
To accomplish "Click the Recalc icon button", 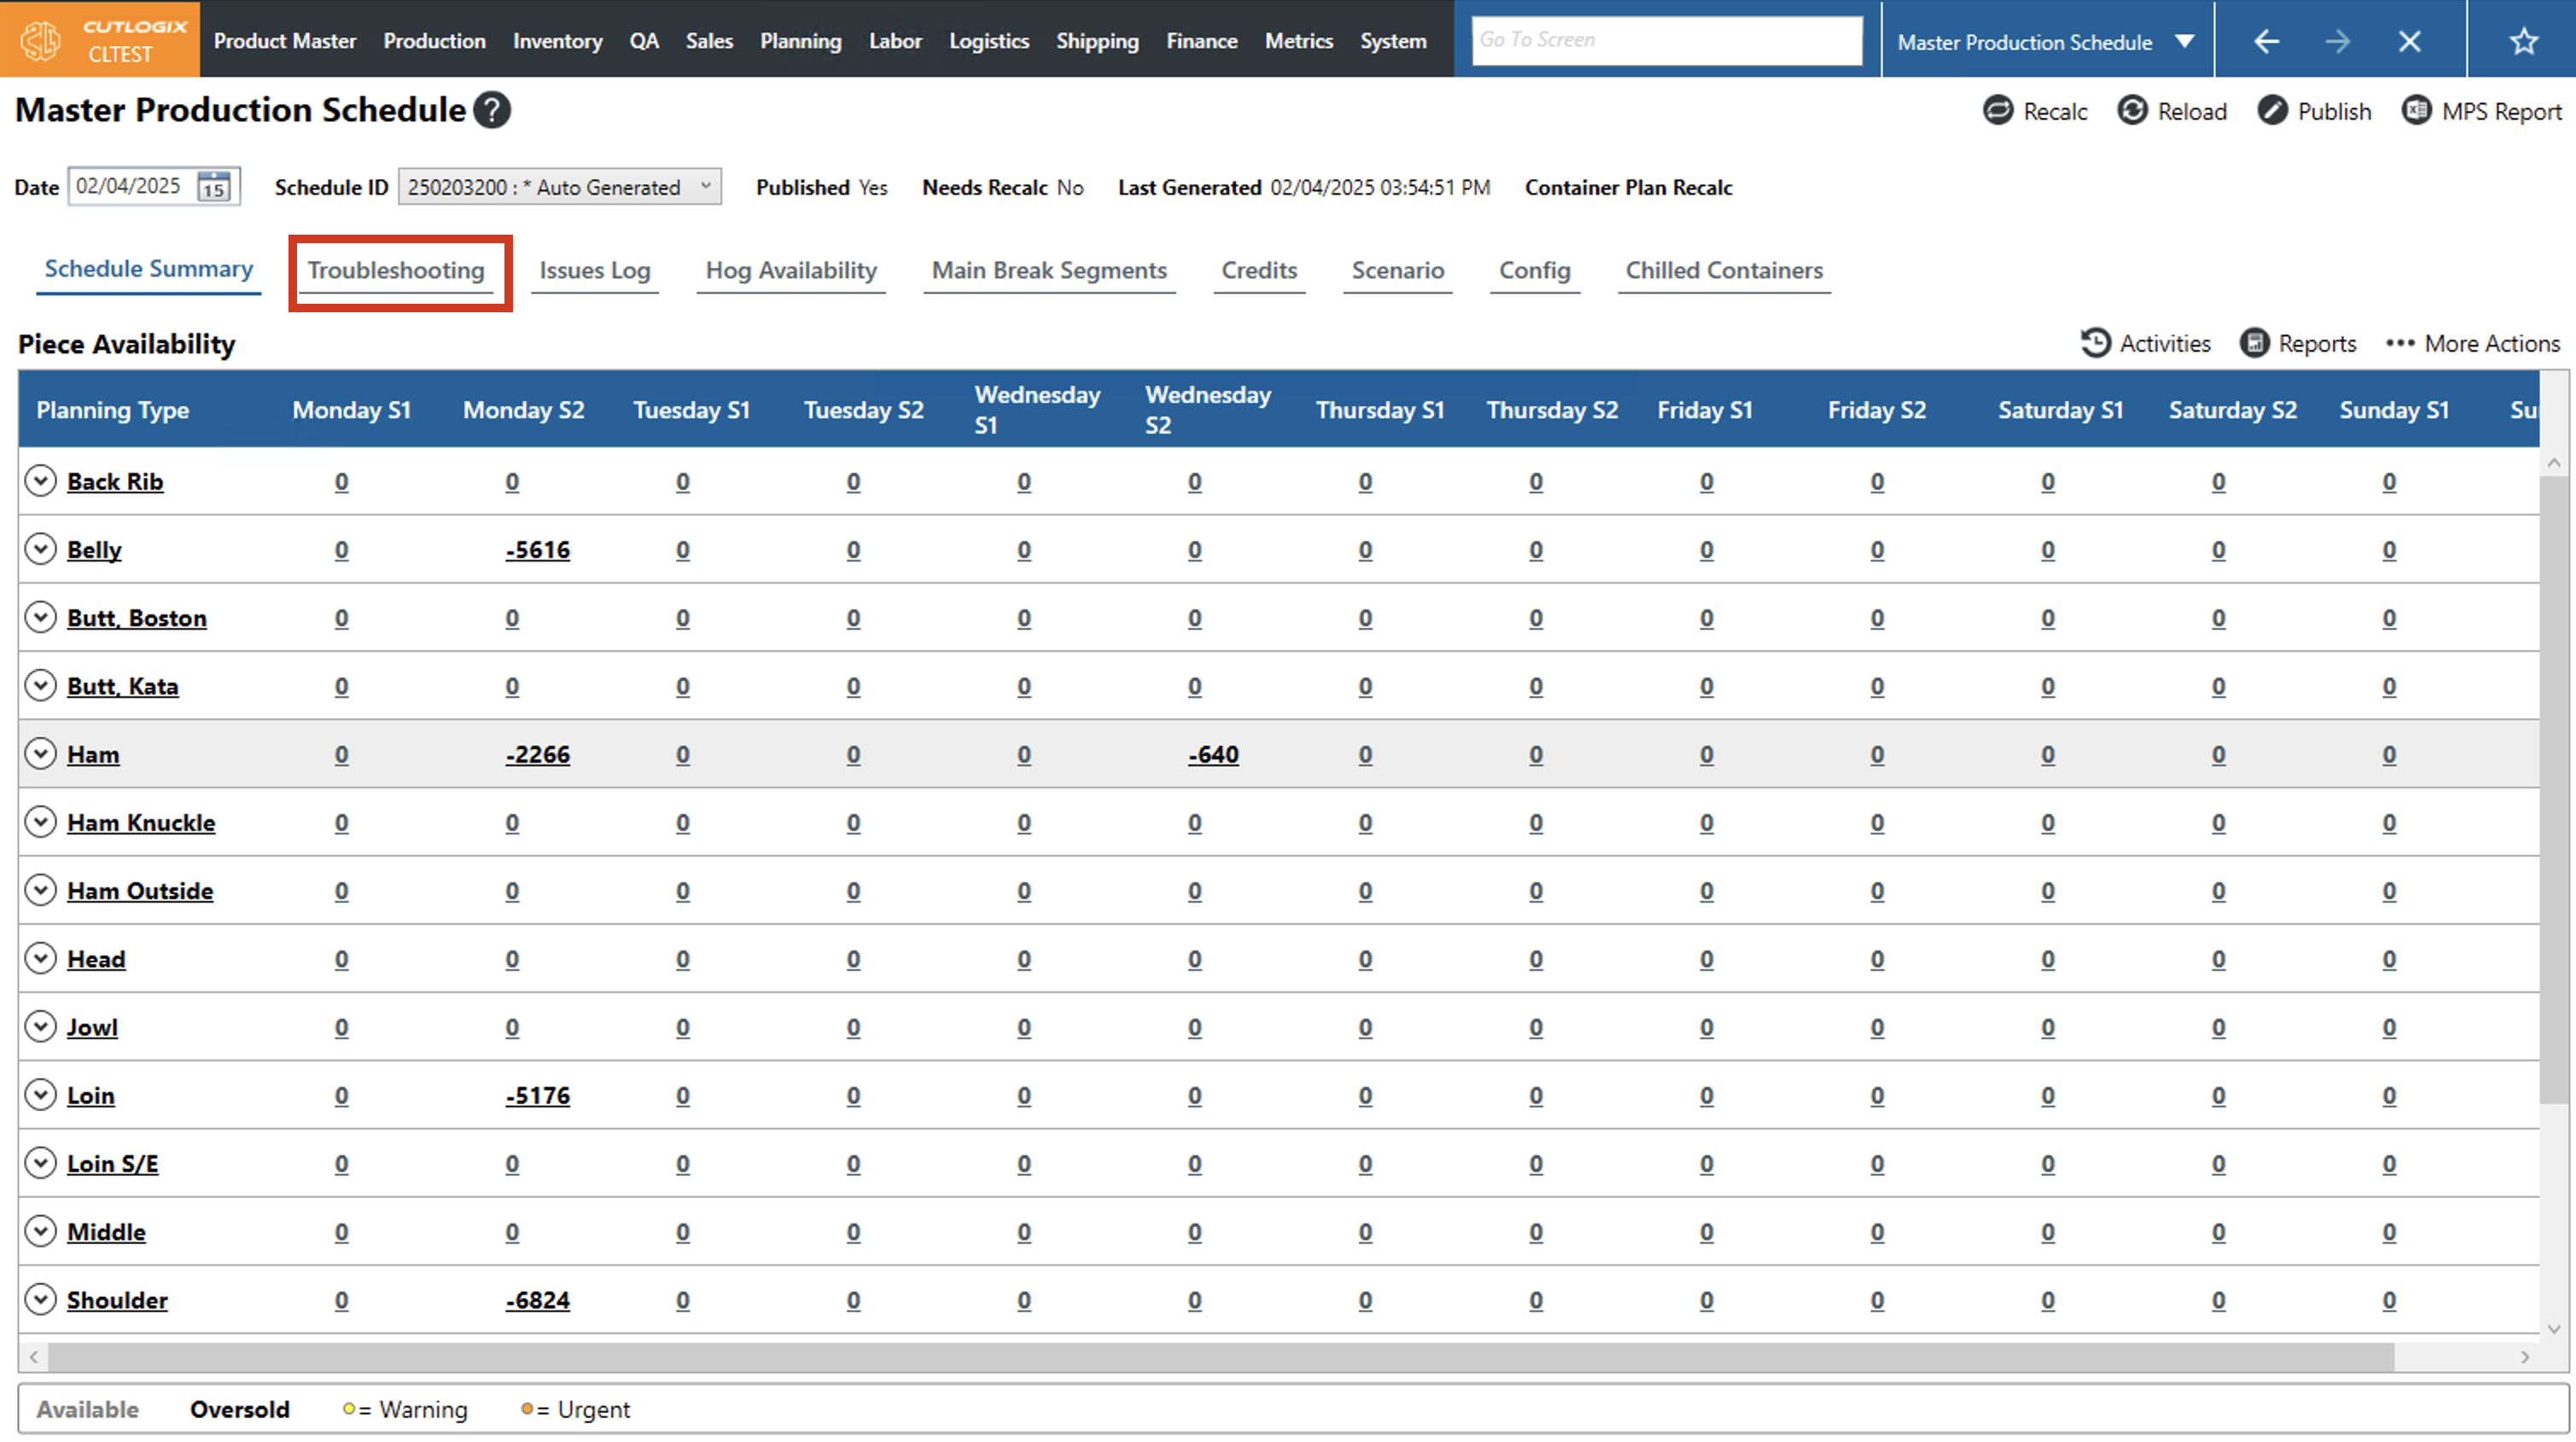I will (1997, 111).
